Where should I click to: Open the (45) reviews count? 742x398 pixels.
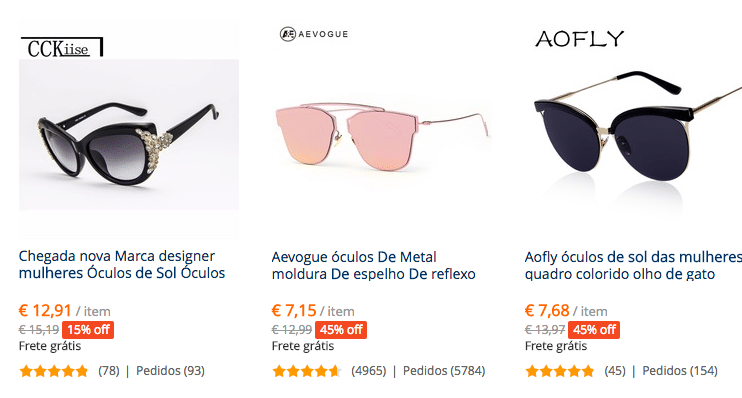coord(615,371)
